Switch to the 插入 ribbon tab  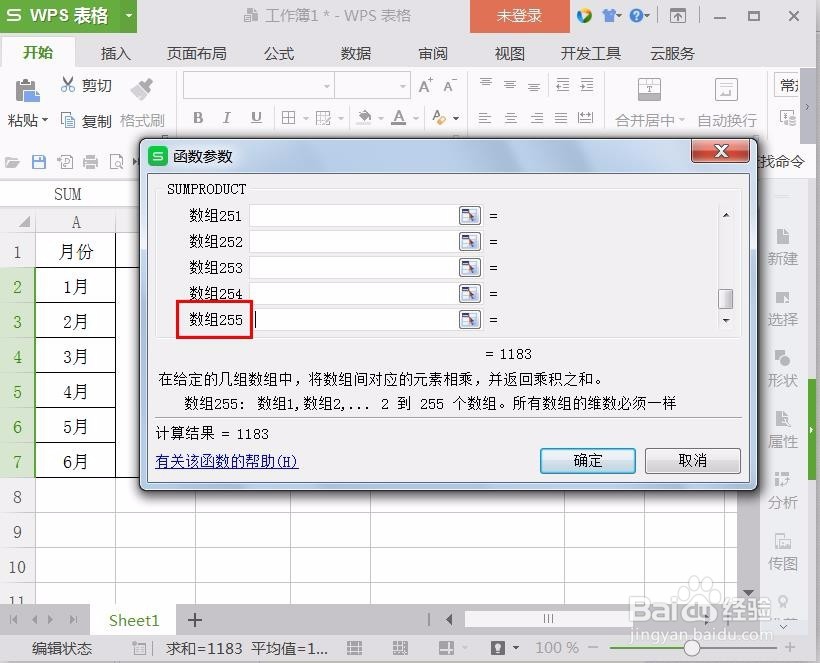(115, 54)
